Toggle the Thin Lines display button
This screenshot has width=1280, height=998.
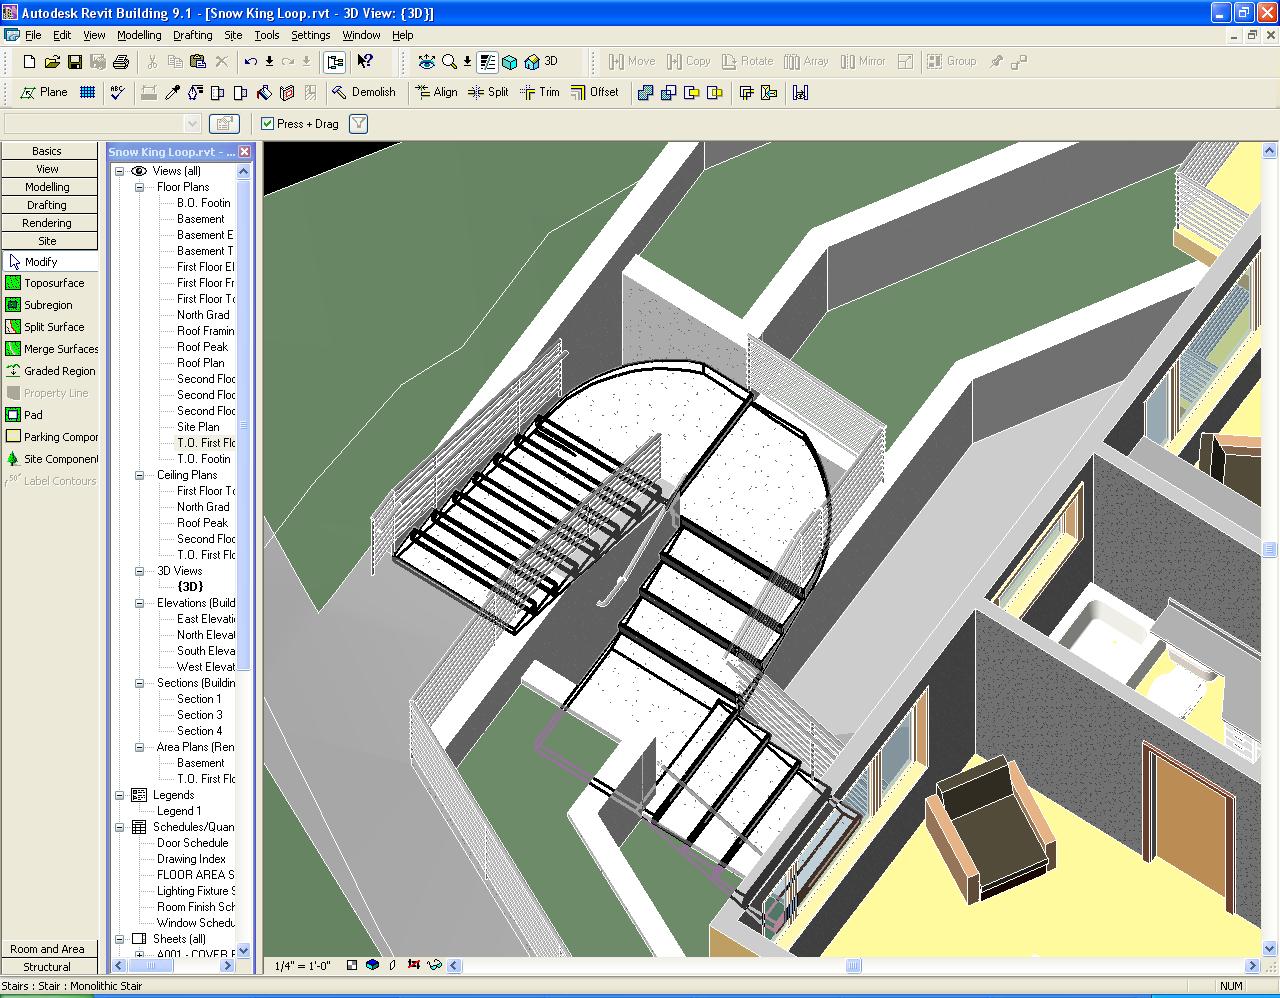487,62
